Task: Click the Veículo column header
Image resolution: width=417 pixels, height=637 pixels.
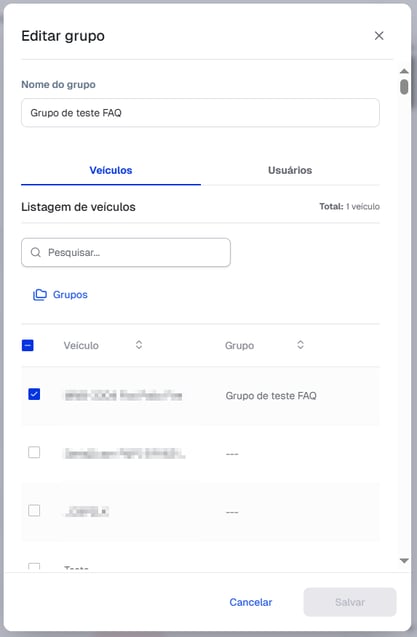Action: pos(81,345)
